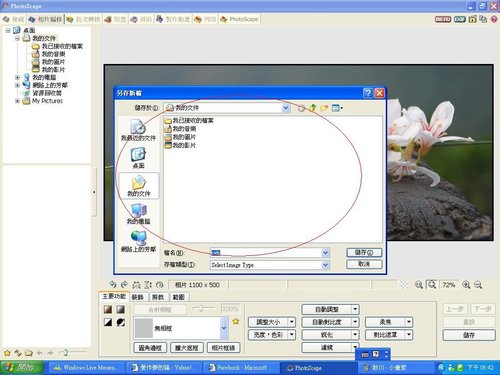
Task: Select 我的圖片 in folder tree
Action: point(53,62)
